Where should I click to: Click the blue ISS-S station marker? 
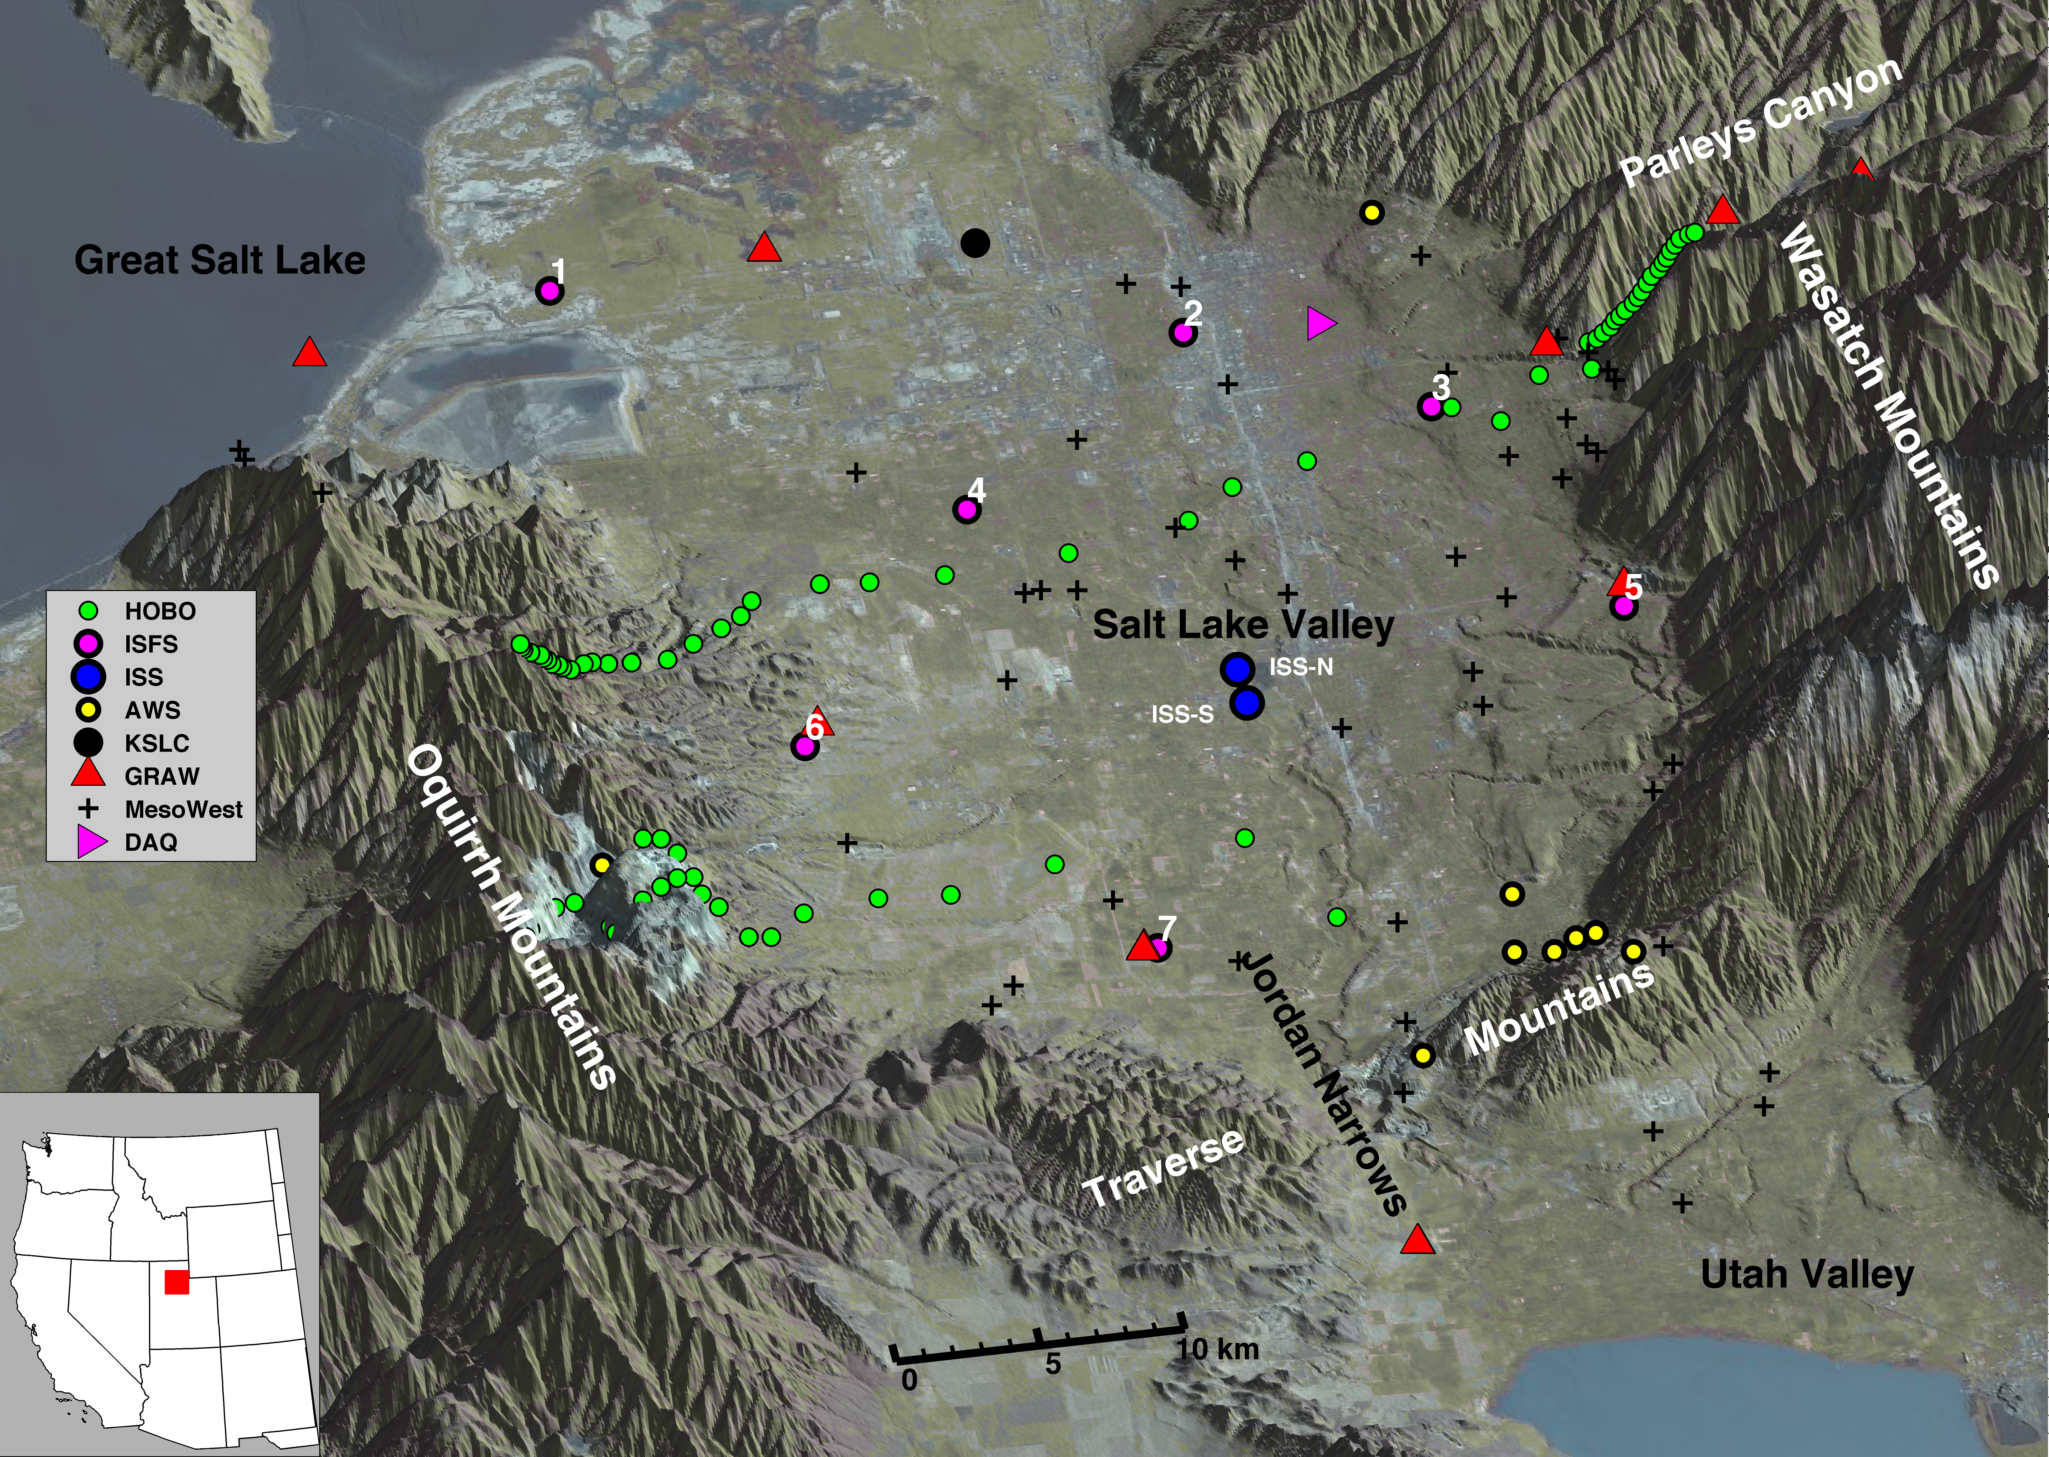[1246, 703]
